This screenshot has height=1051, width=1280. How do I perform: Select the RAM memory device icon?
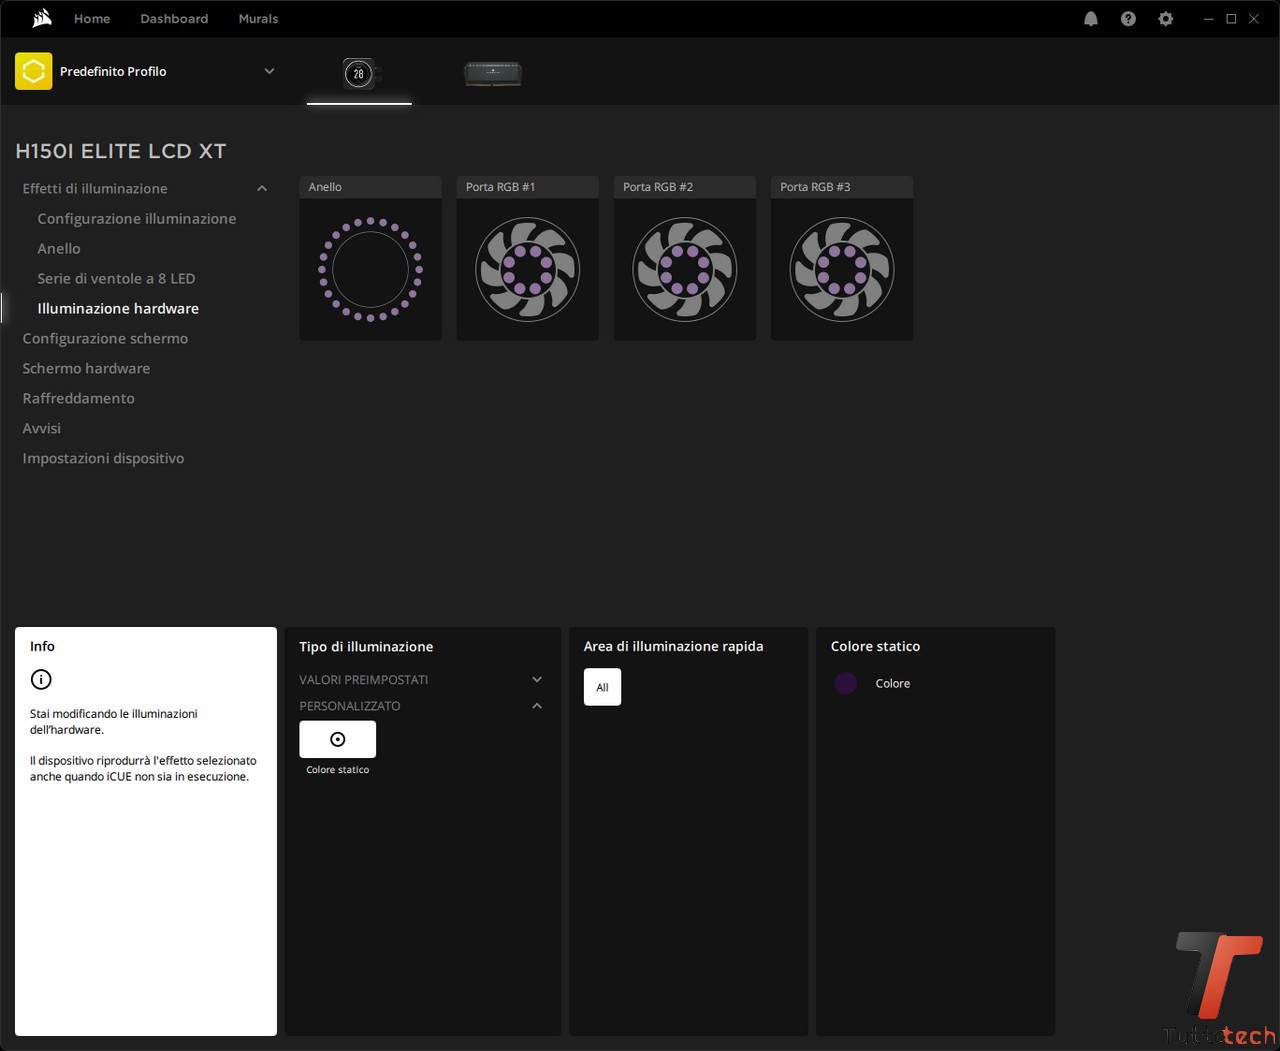pos(493,73)
